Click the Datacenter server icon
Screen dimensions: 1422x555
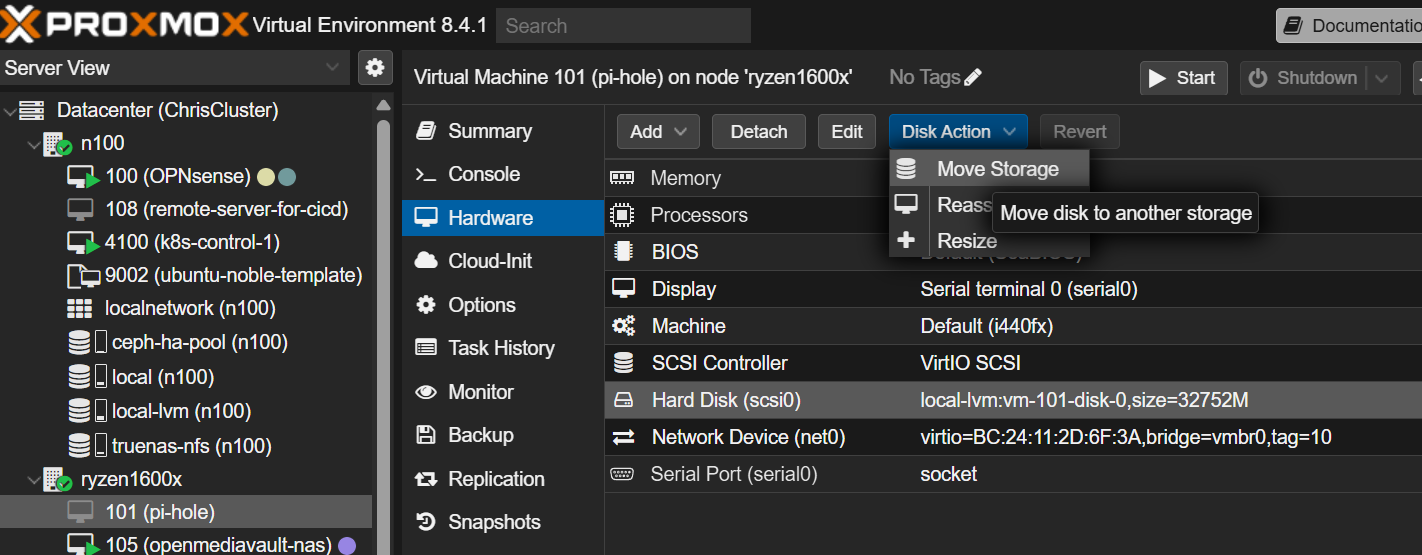pyautogui.click(x=32, y=110)
